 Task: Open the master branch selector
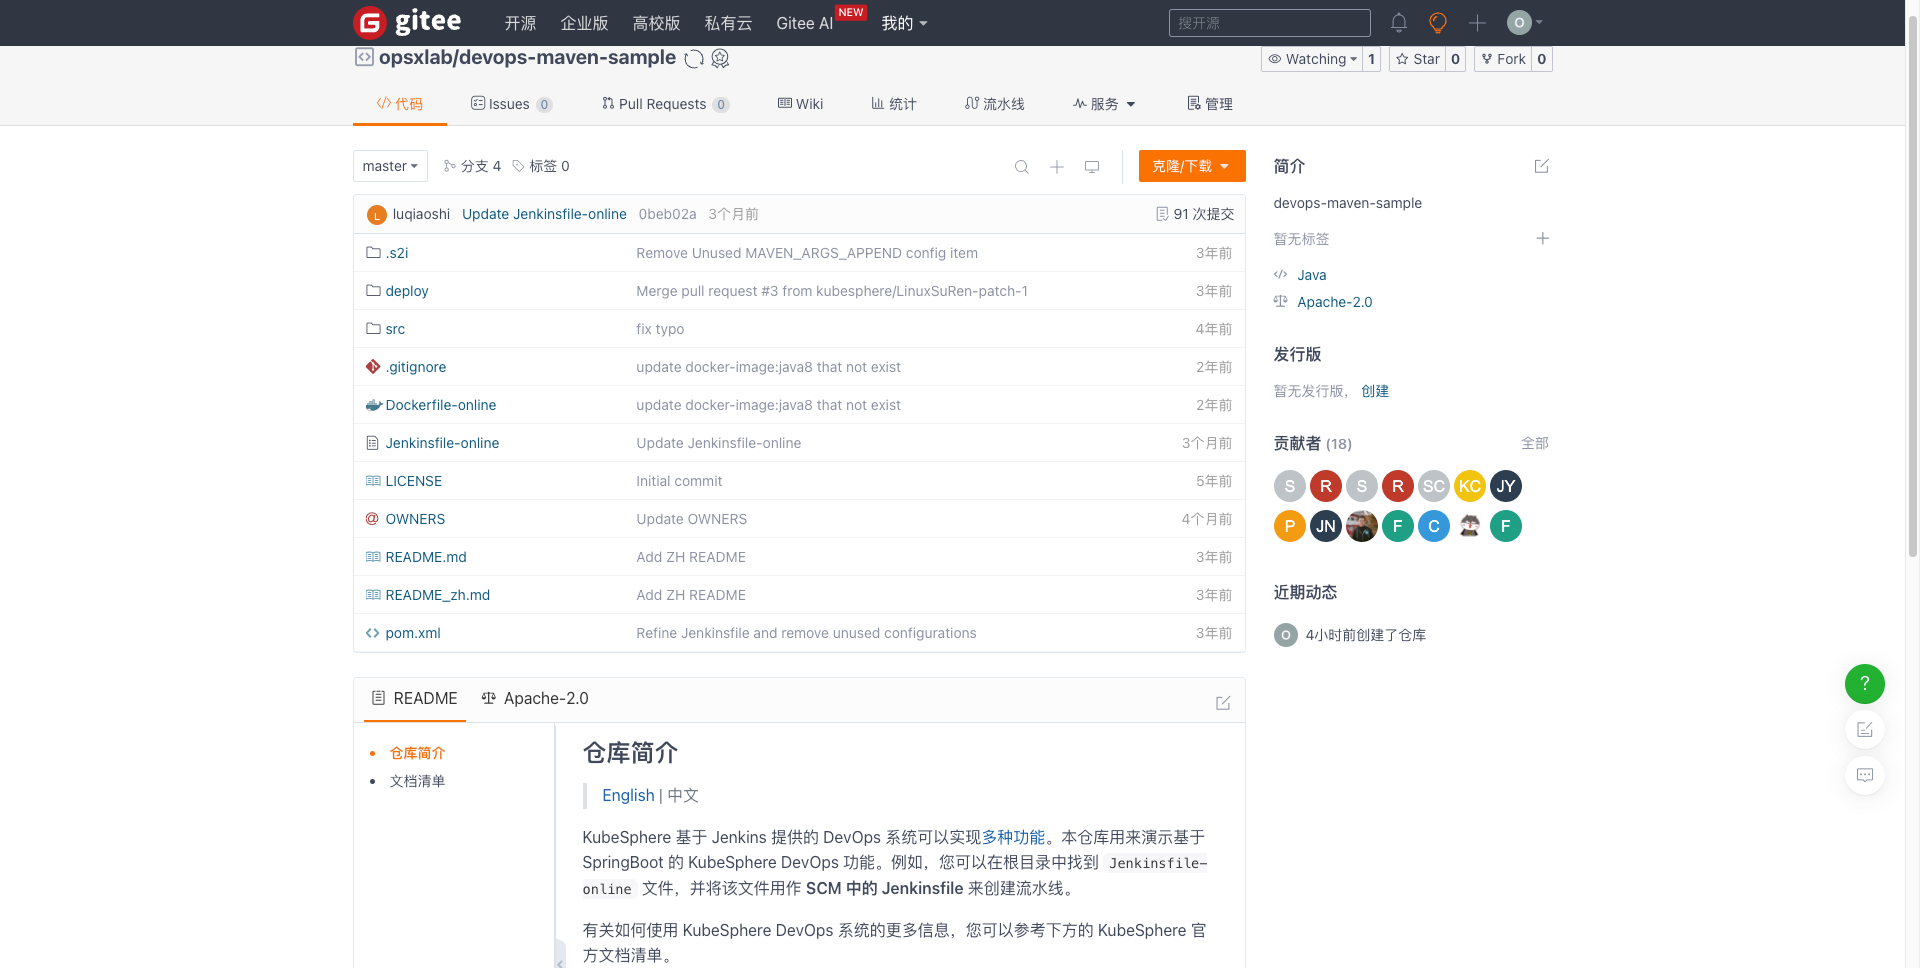[390, 166]
